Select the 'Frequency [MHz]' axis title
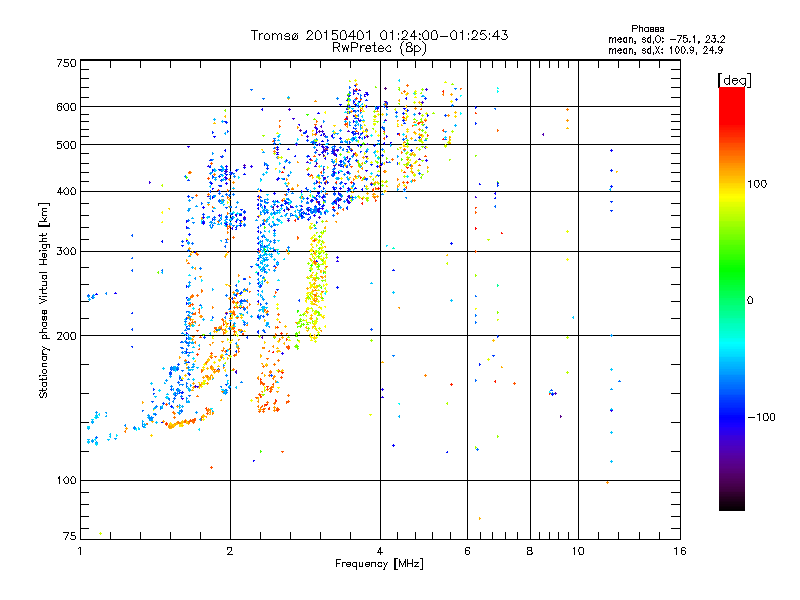This screenshot has height=600, width=800. pos(379,564)
